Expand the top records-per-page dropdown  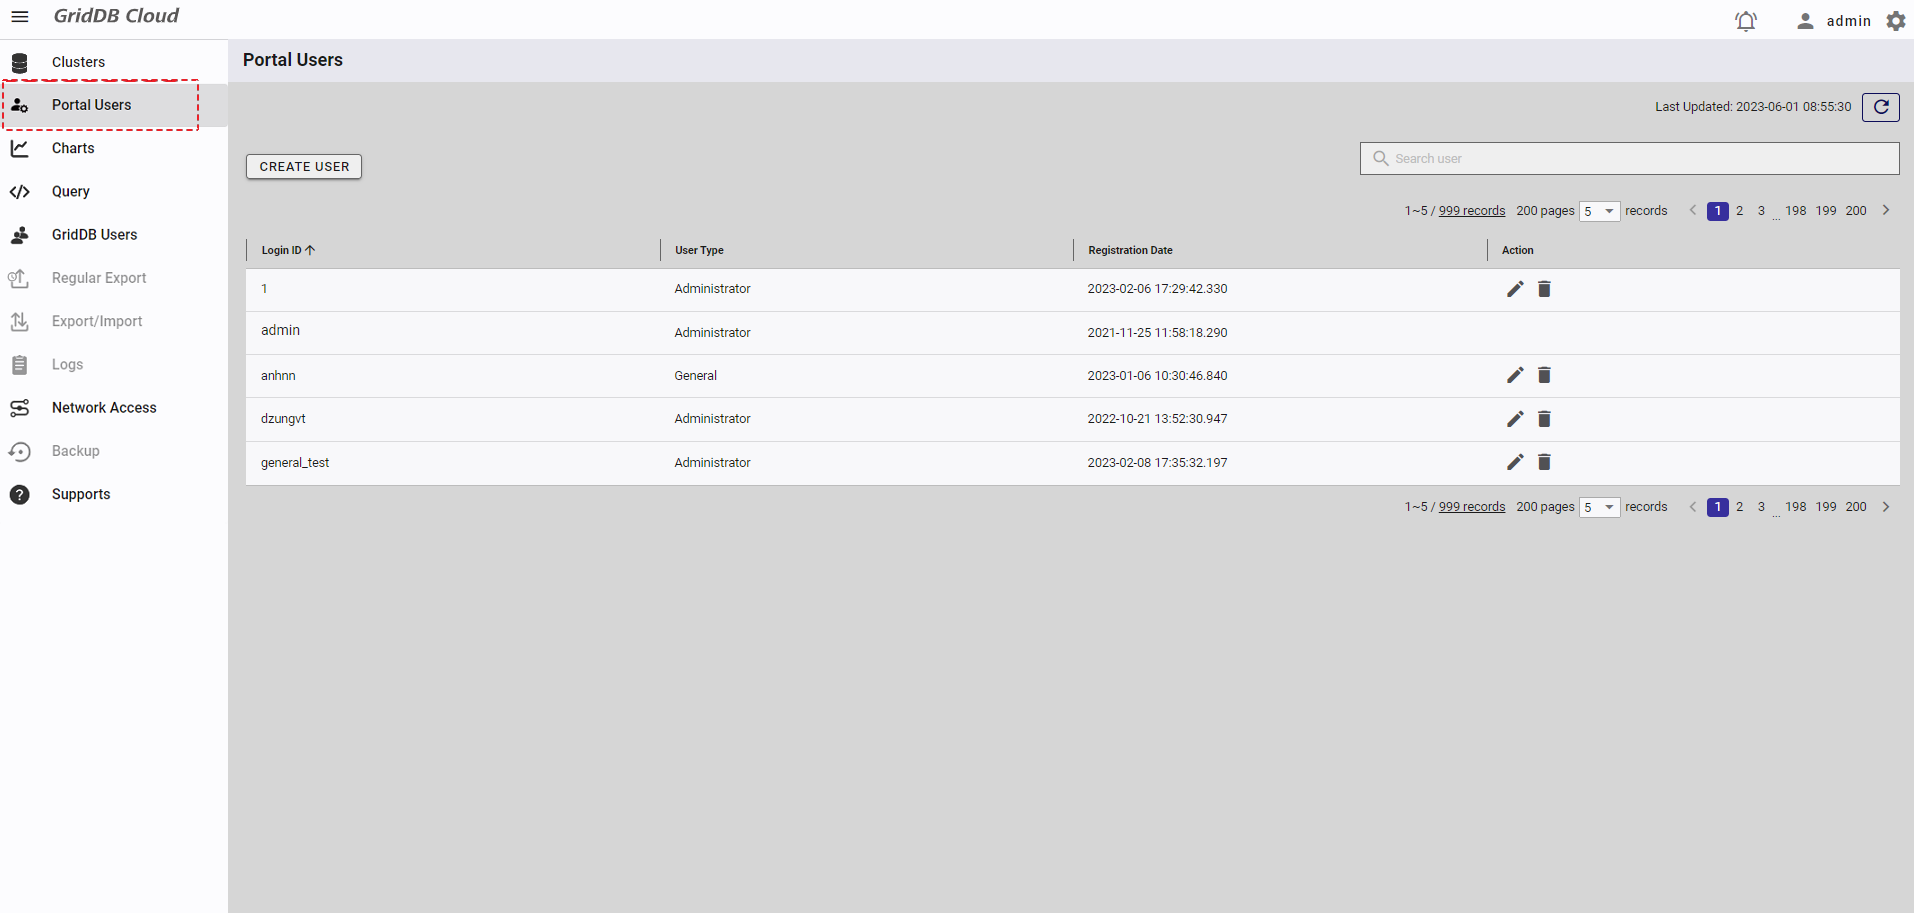coord(1599,211)
